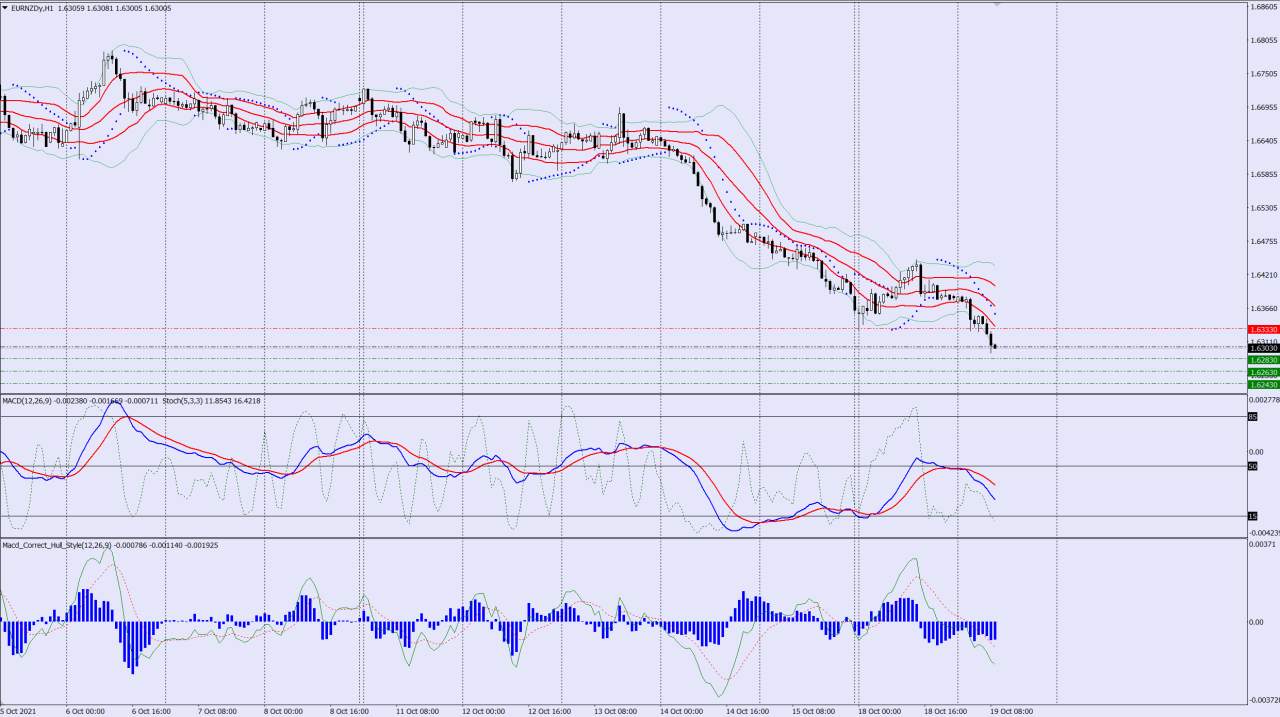Viewport: 1280px width, 717px height.
Task: Click the 18 Oct 16:00 time label
Action: pos(946,711)
